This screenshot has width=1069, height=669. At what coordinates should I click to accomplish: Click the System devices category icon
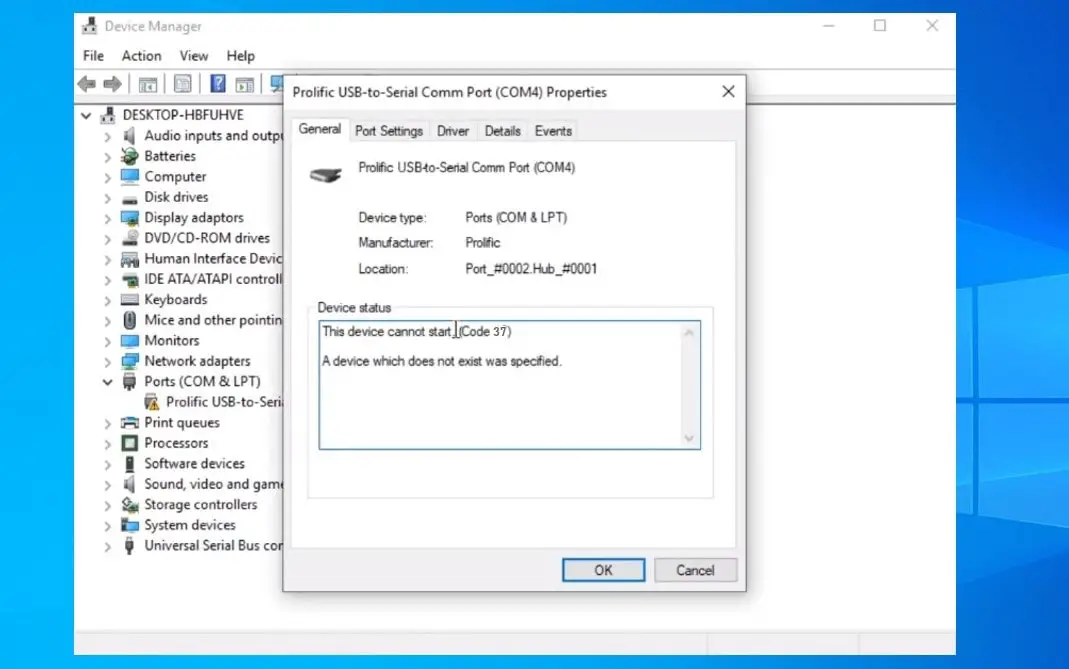point(129,525)
